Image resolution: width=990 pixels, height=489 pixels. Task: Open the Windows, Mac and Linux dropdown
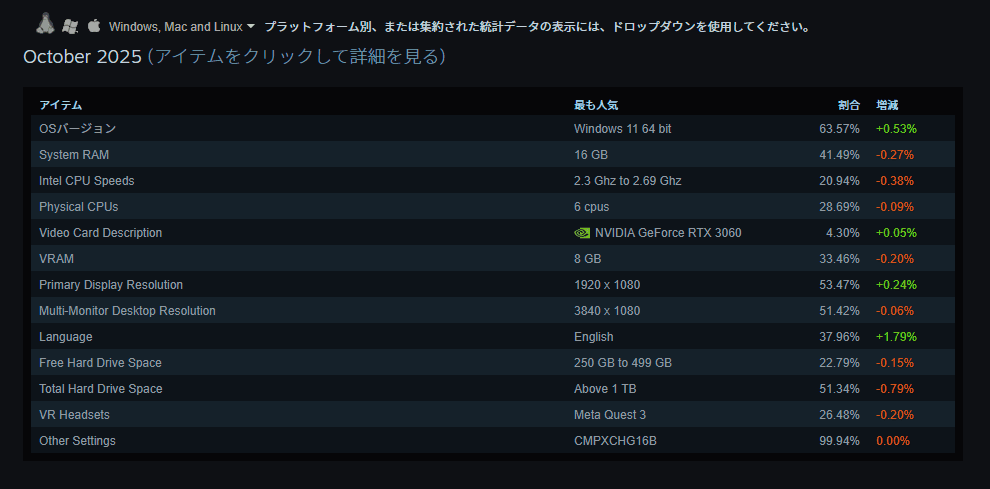182,27
